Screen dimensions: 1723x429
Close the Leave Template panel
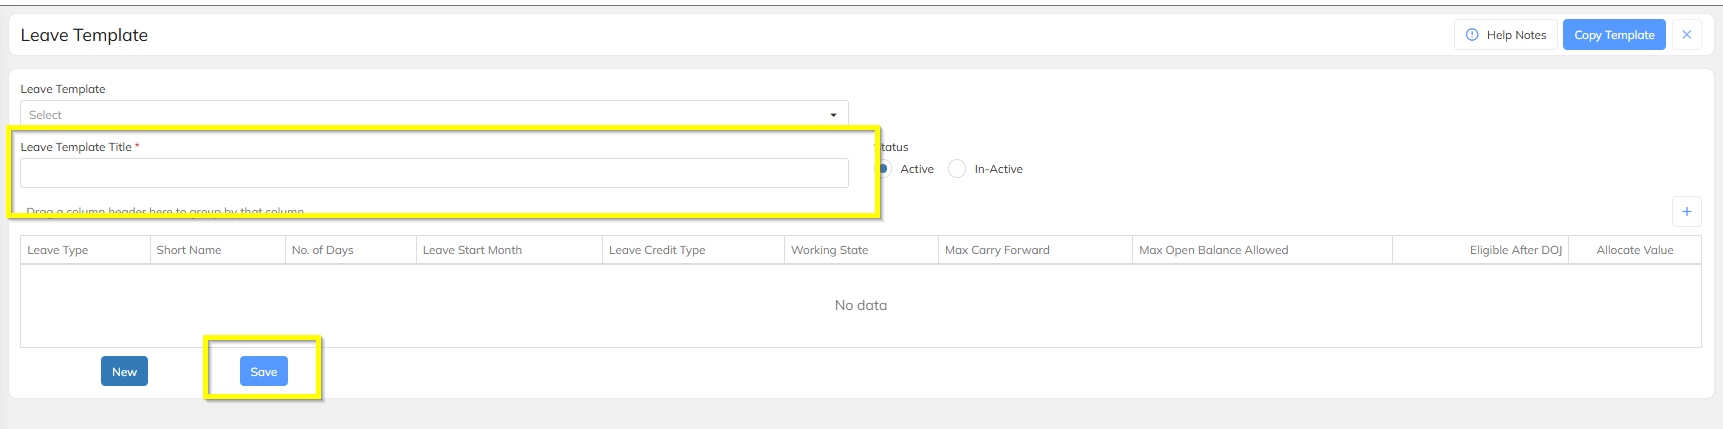coord(1686,35)
